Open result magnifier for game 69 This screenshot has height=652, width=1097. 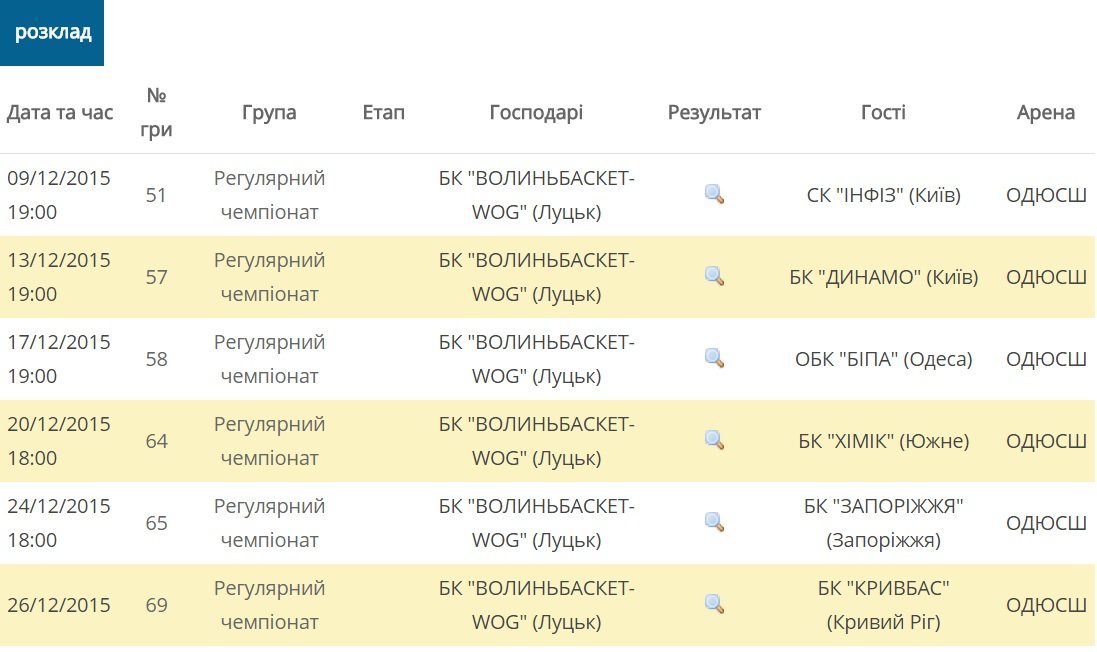714,604
